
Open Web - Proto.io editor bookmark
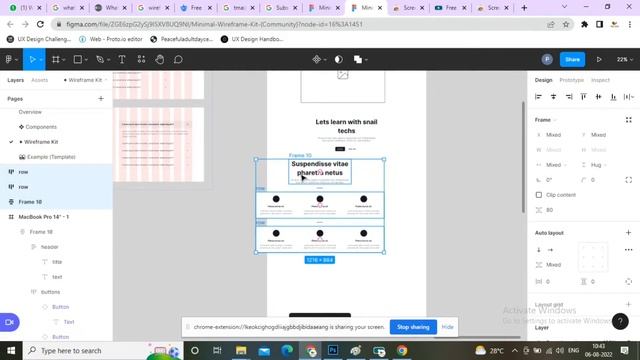point(111,39)
